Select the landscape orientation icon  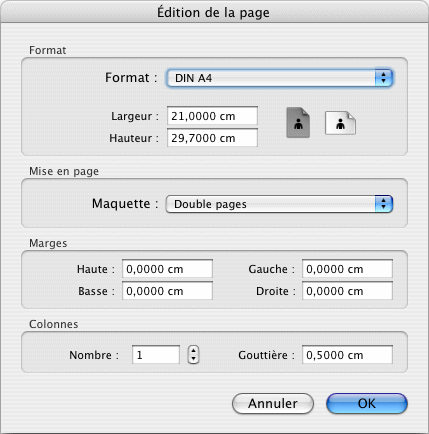click(340, 123)
